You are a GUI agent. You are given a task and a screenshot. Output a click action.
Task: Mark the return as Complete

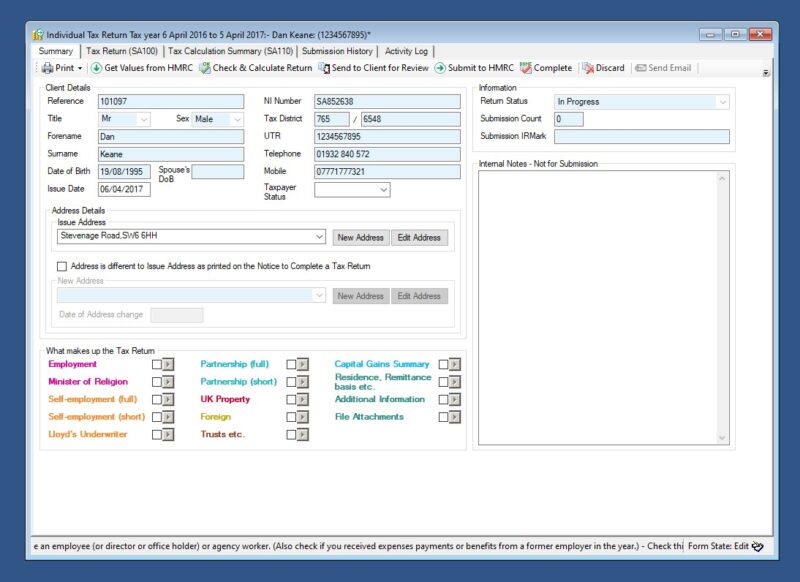(546, 68)
